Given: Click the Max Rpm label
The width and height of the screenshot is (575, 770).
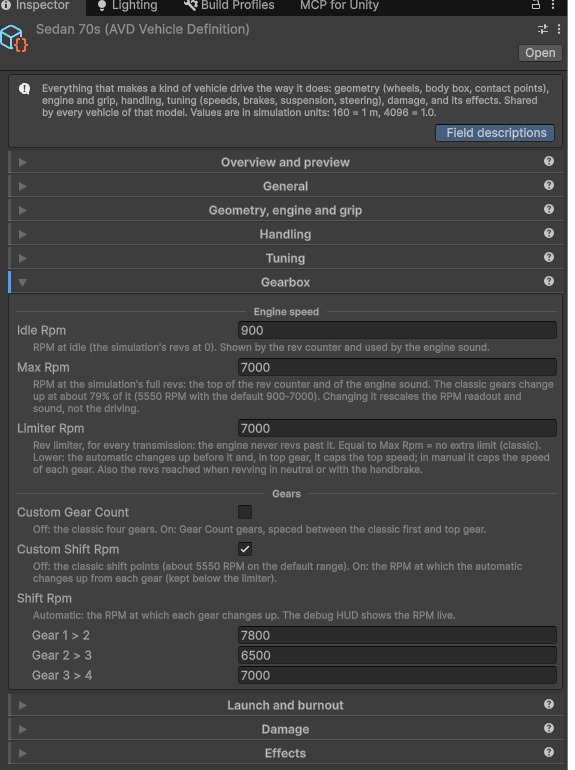Looking at the screenshot, I should (43, 367).
